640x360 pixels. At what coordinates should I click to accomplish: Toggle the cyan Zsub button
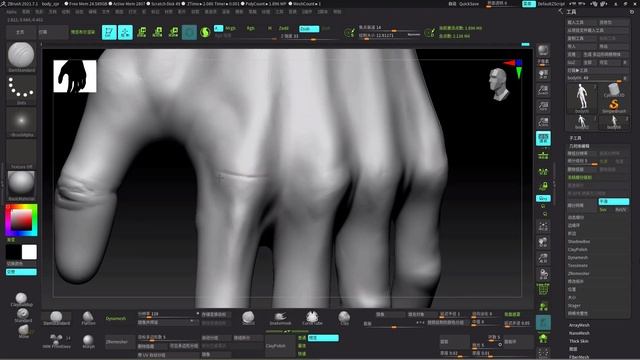pos(309,29)
